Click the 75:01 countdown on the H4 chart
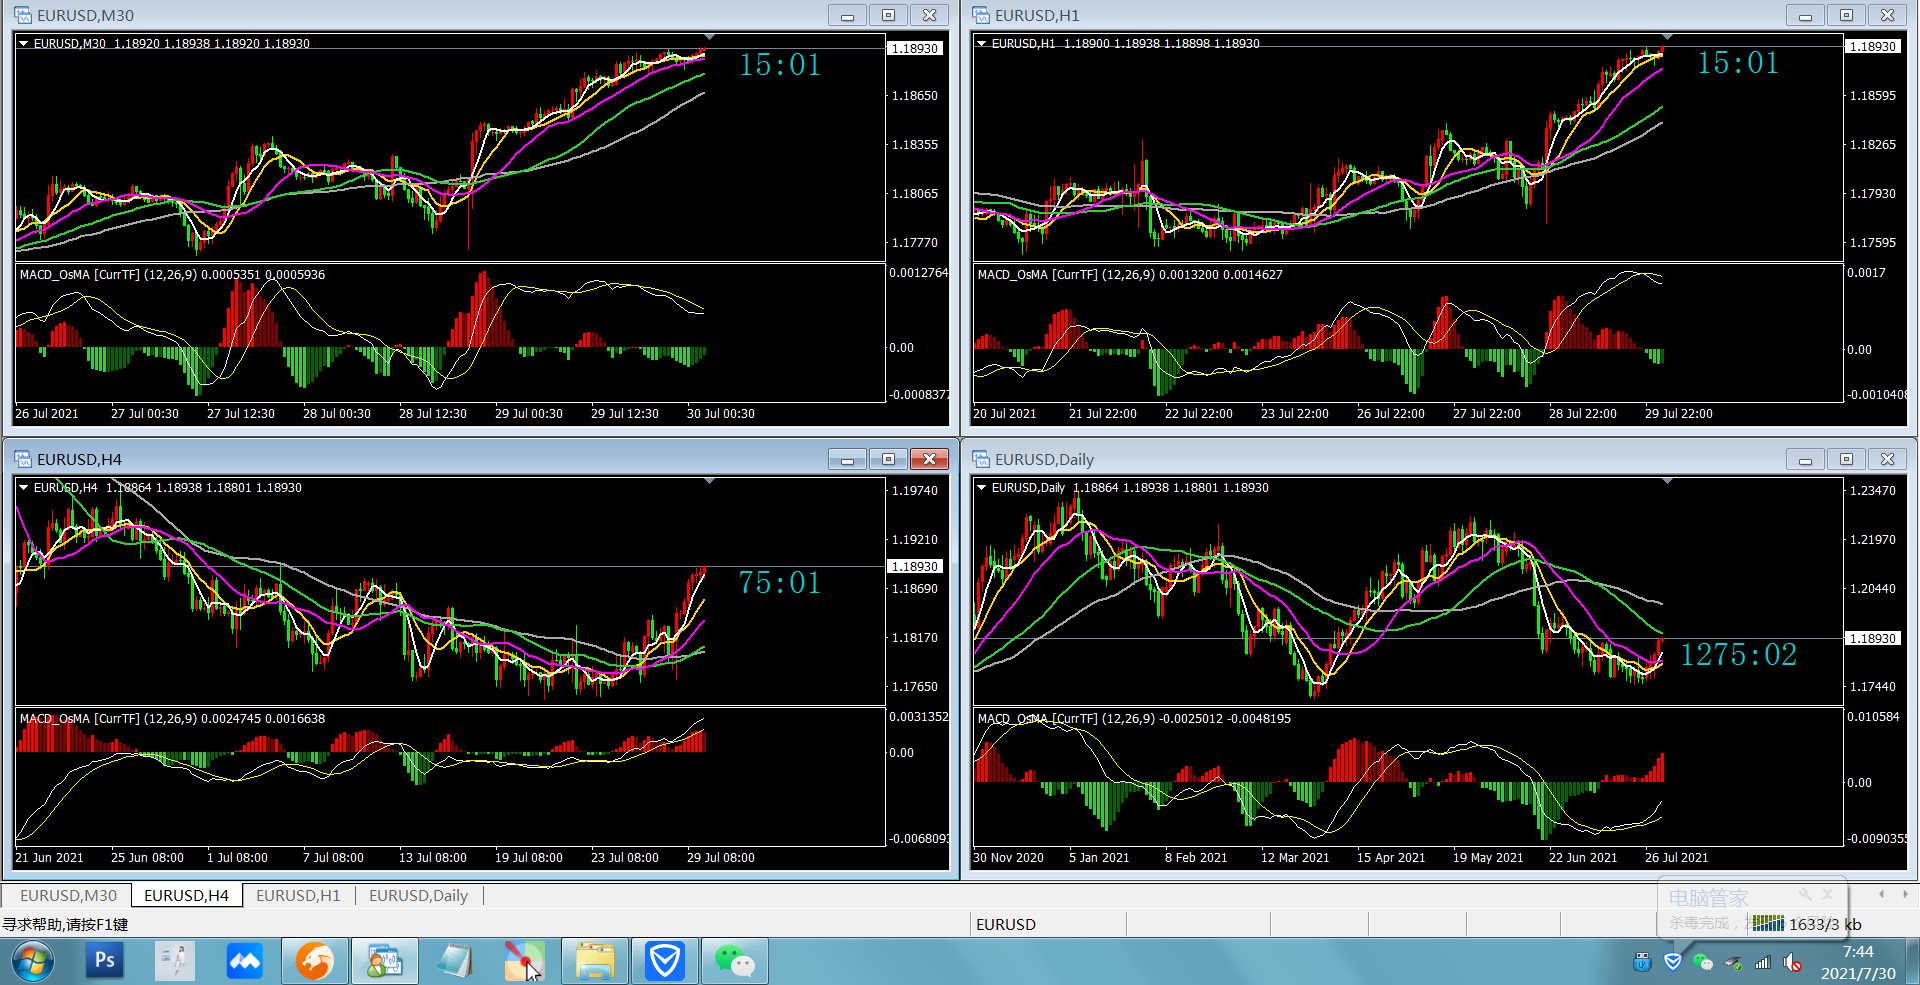The width and height of the screenshot is (1920, 985). (780, 583)
